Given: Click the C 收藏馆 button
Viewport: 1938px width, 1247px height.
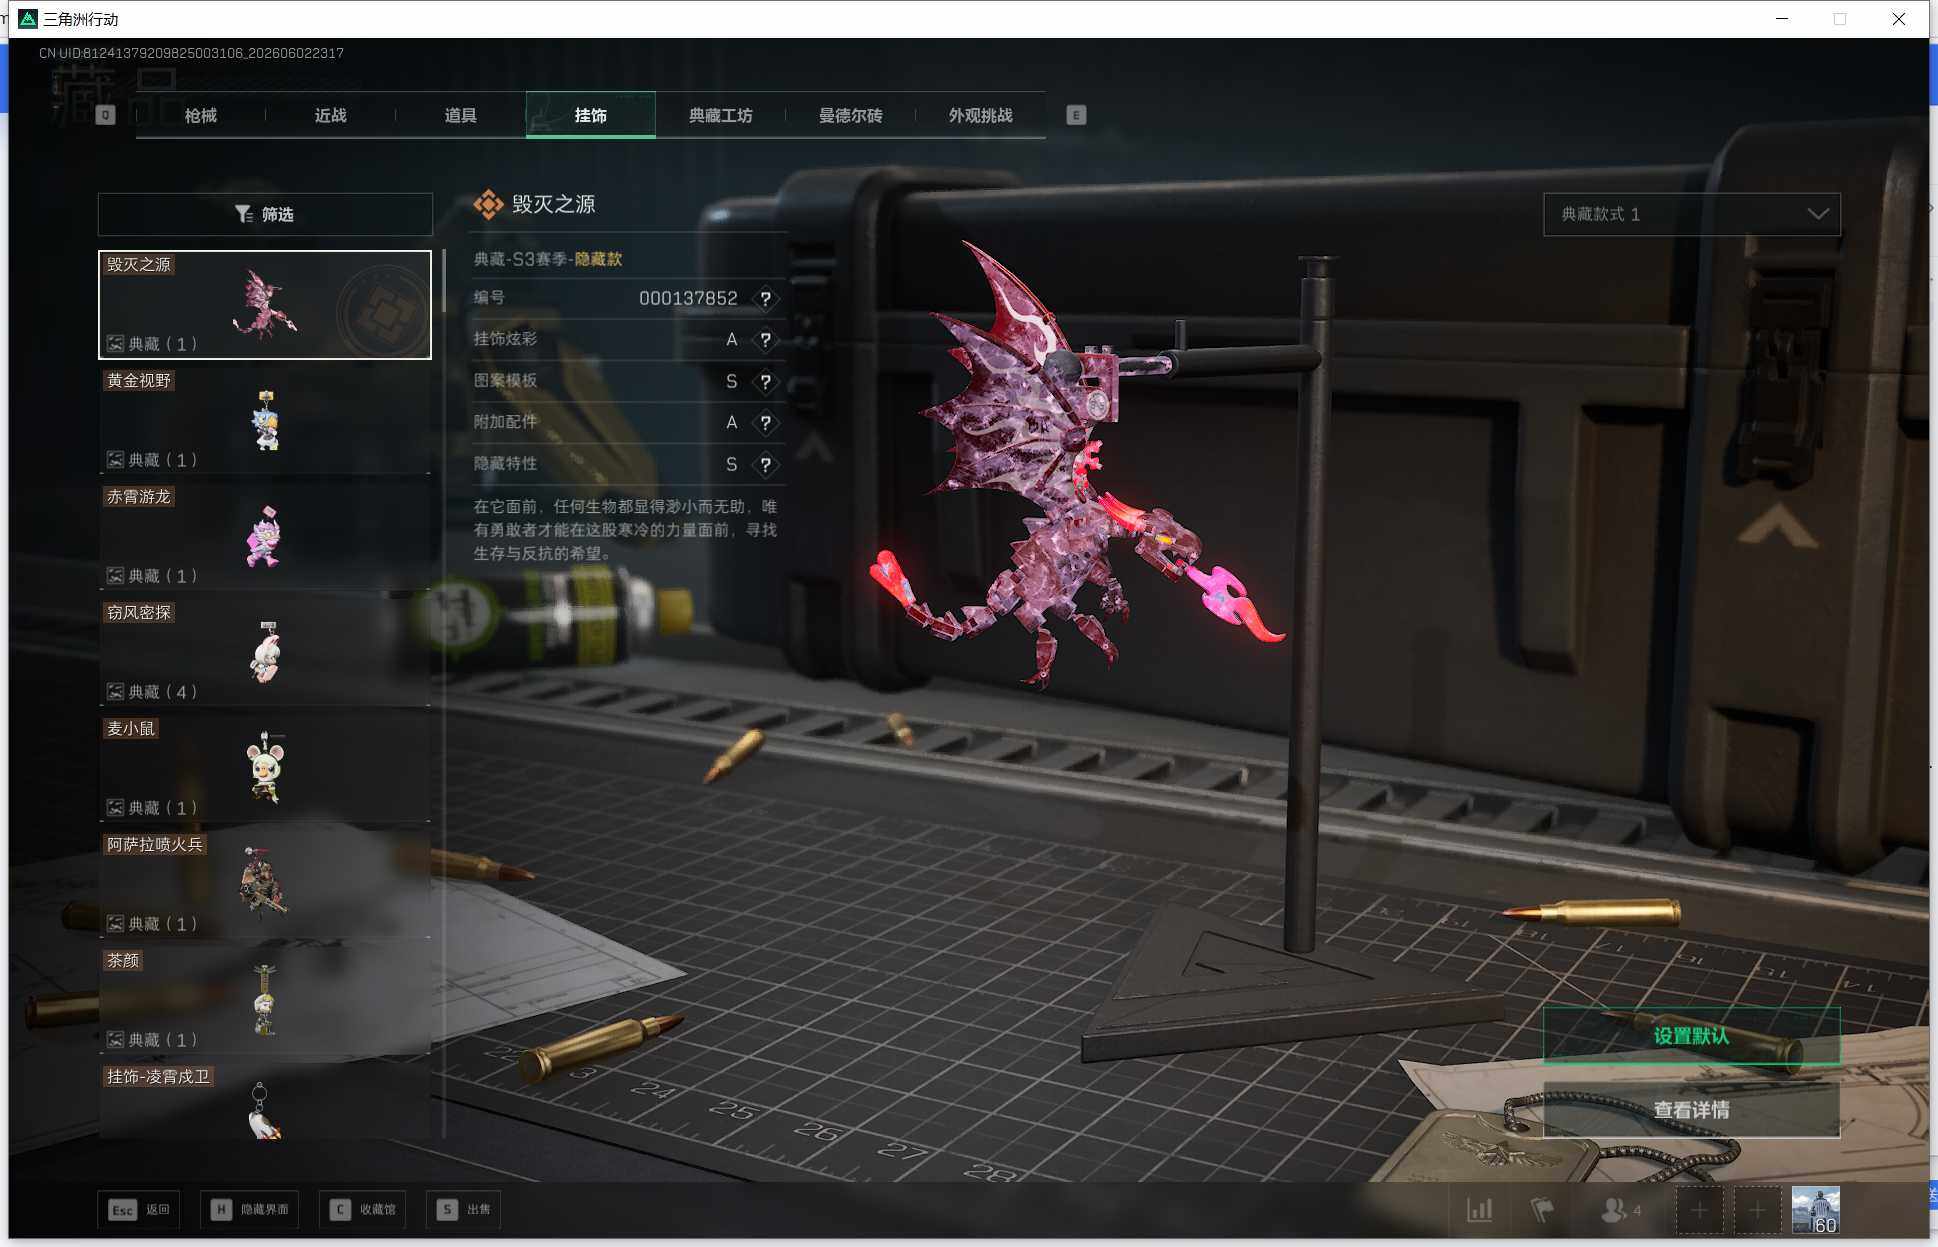Looking at the screenshot, I should pyautogui.click(x=363, y=1210).
